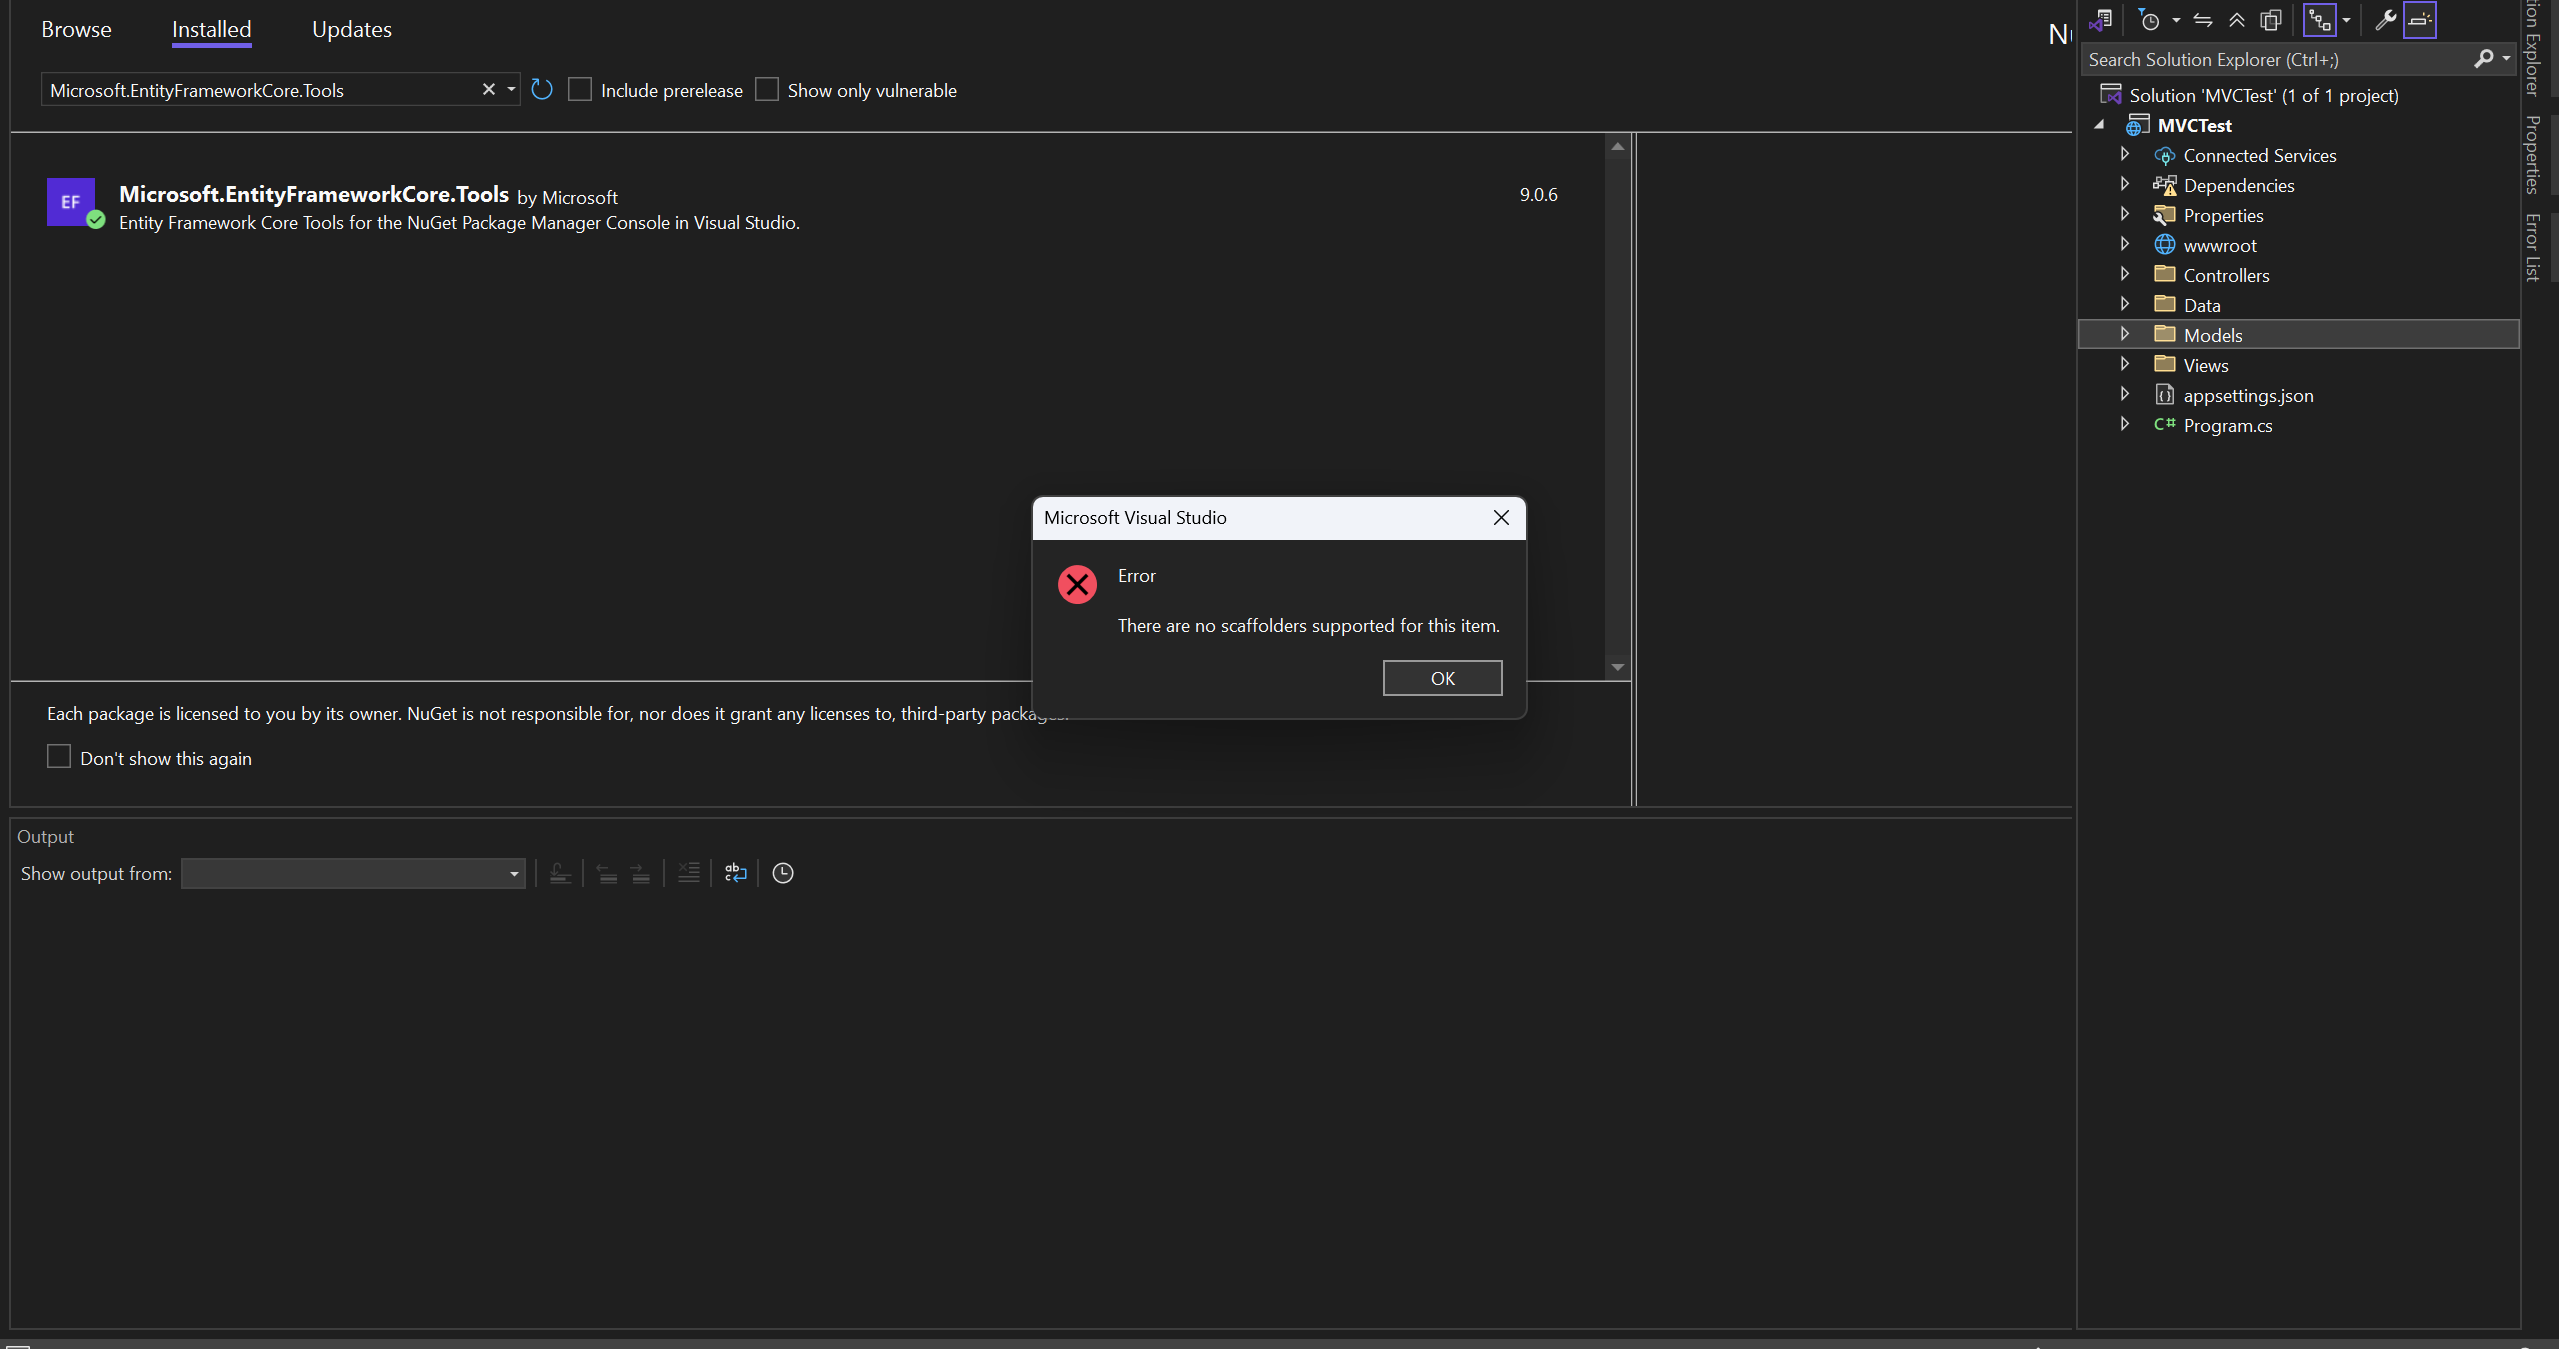Click the Go to Next Message icon

(641, 873)
